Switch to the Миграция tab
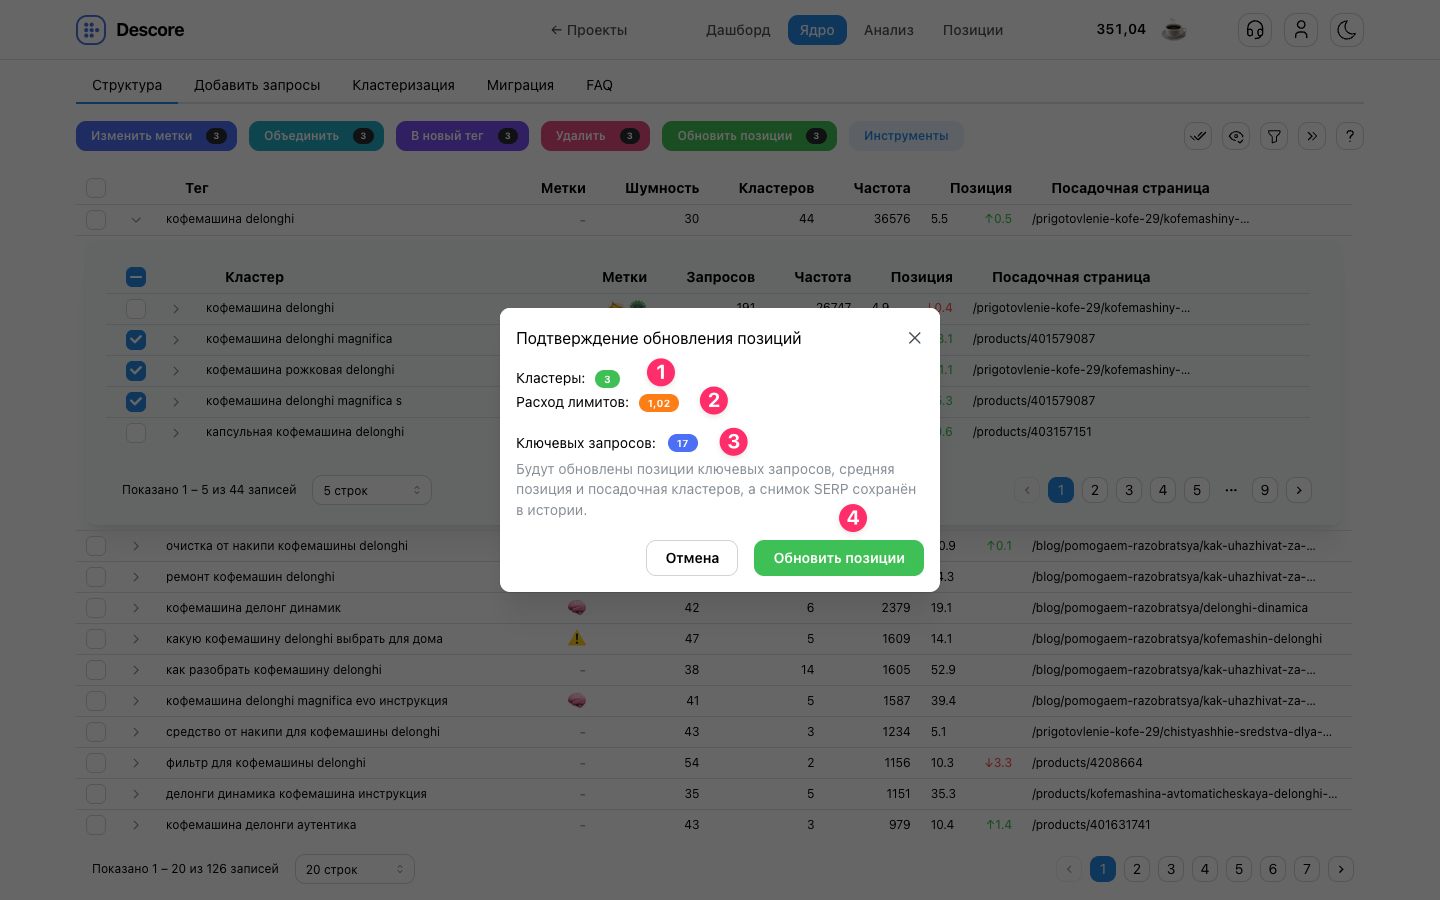The height and width of the screenshot is (900, 1440). (520, 85)
